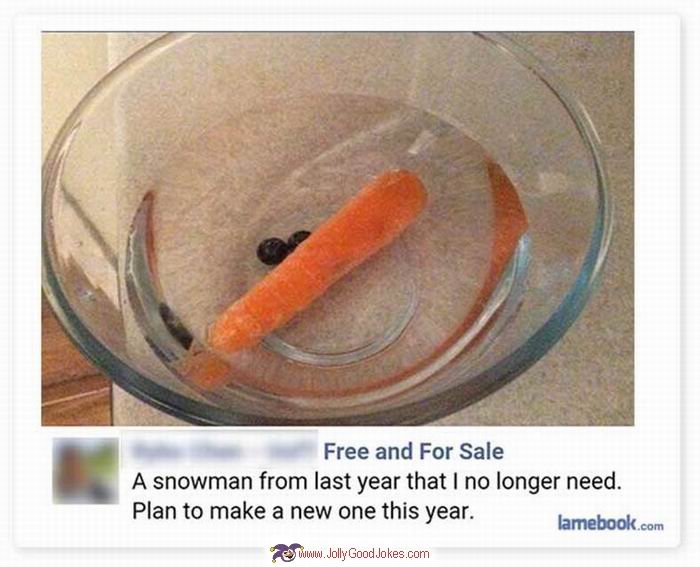This screenshot has width=700, height=567.
Task: Open the blurred profile picture of the poster
Action: pos(86,471)
